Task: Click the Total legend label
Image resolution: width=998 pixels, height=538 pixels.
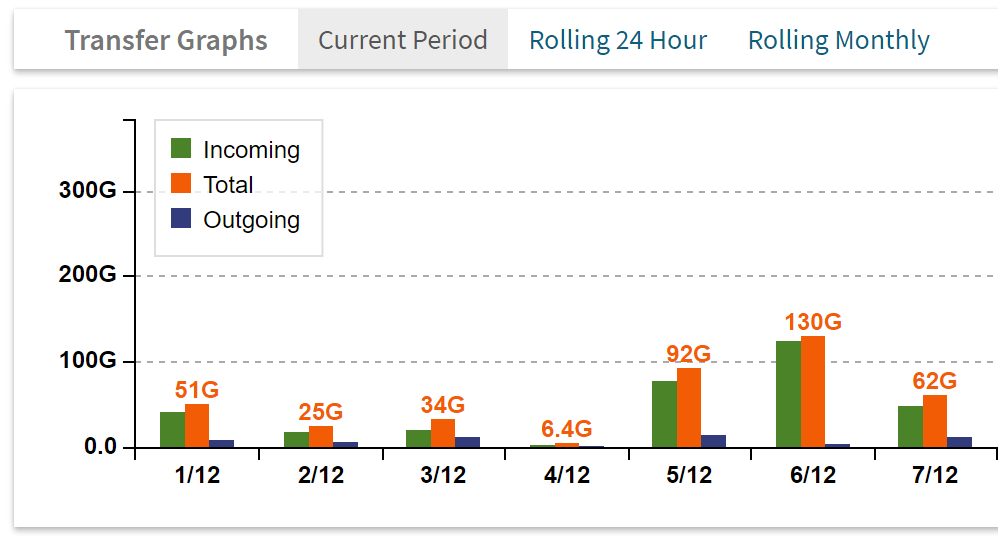Action: tap(228, 185)
